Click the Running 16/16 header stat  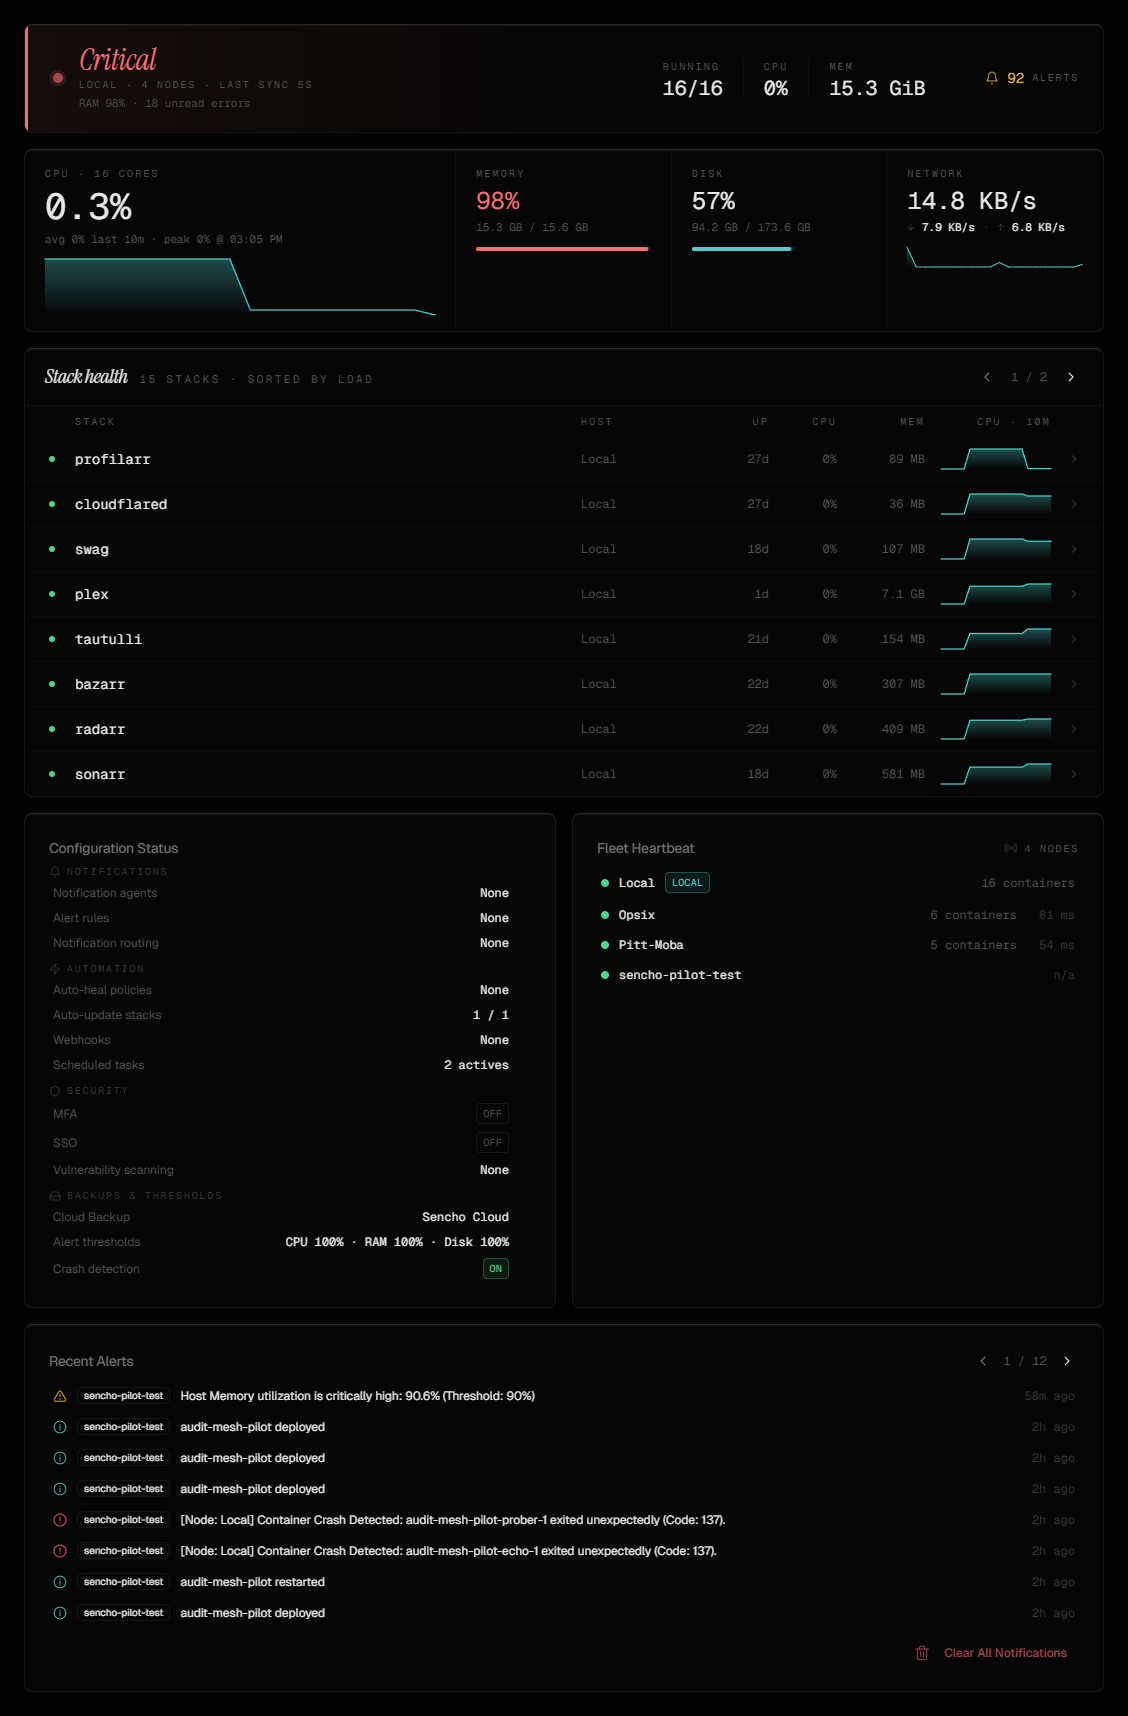[x=692, y=80]
